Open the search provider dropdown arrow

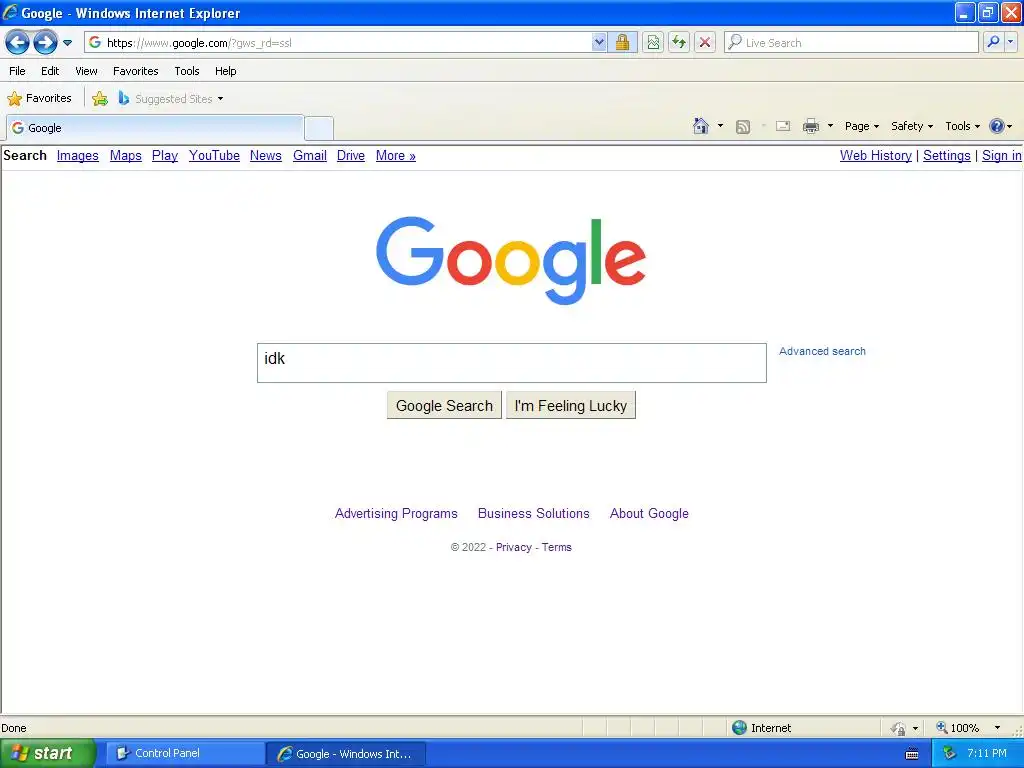coord(1010,42)
